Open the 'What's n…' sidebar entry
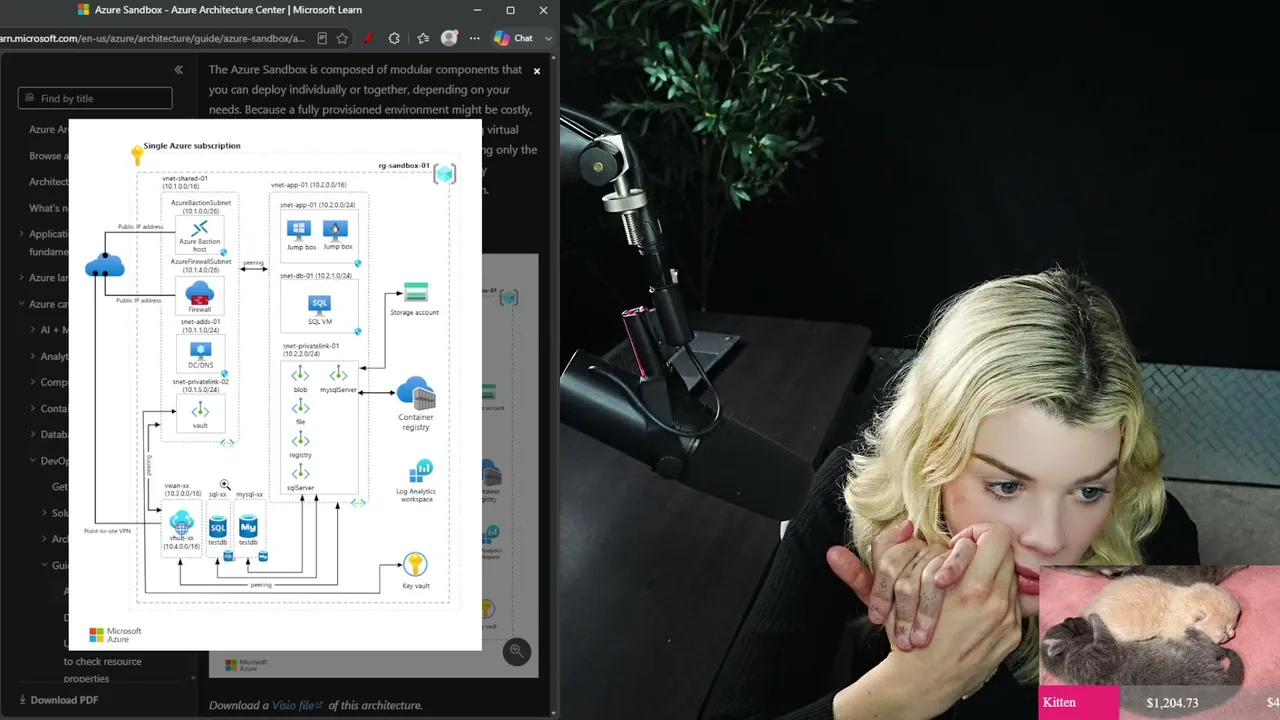The width and height of the screenshot is (1280, 720). tap(49, 208)
